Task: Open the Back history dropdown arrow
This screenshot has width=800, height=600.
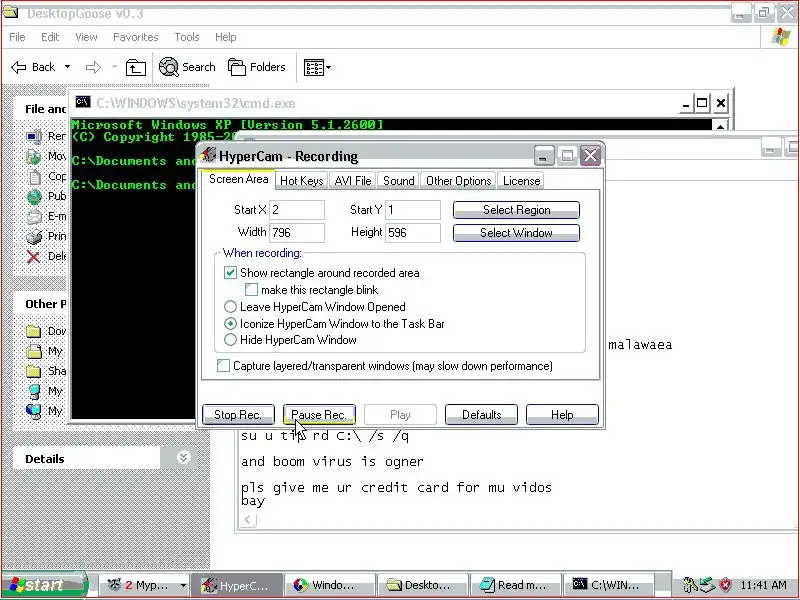Action: coord(67,67)
